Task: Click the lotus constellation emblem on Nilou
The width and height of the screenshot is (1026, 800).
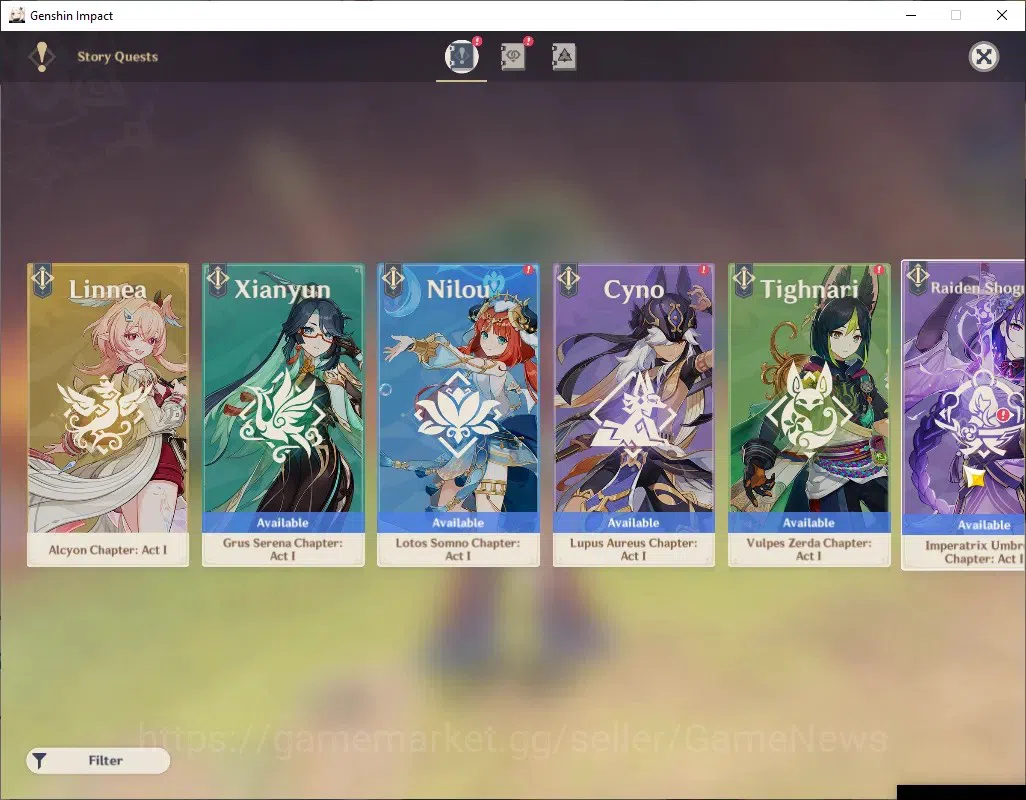Action: point(458,415)
